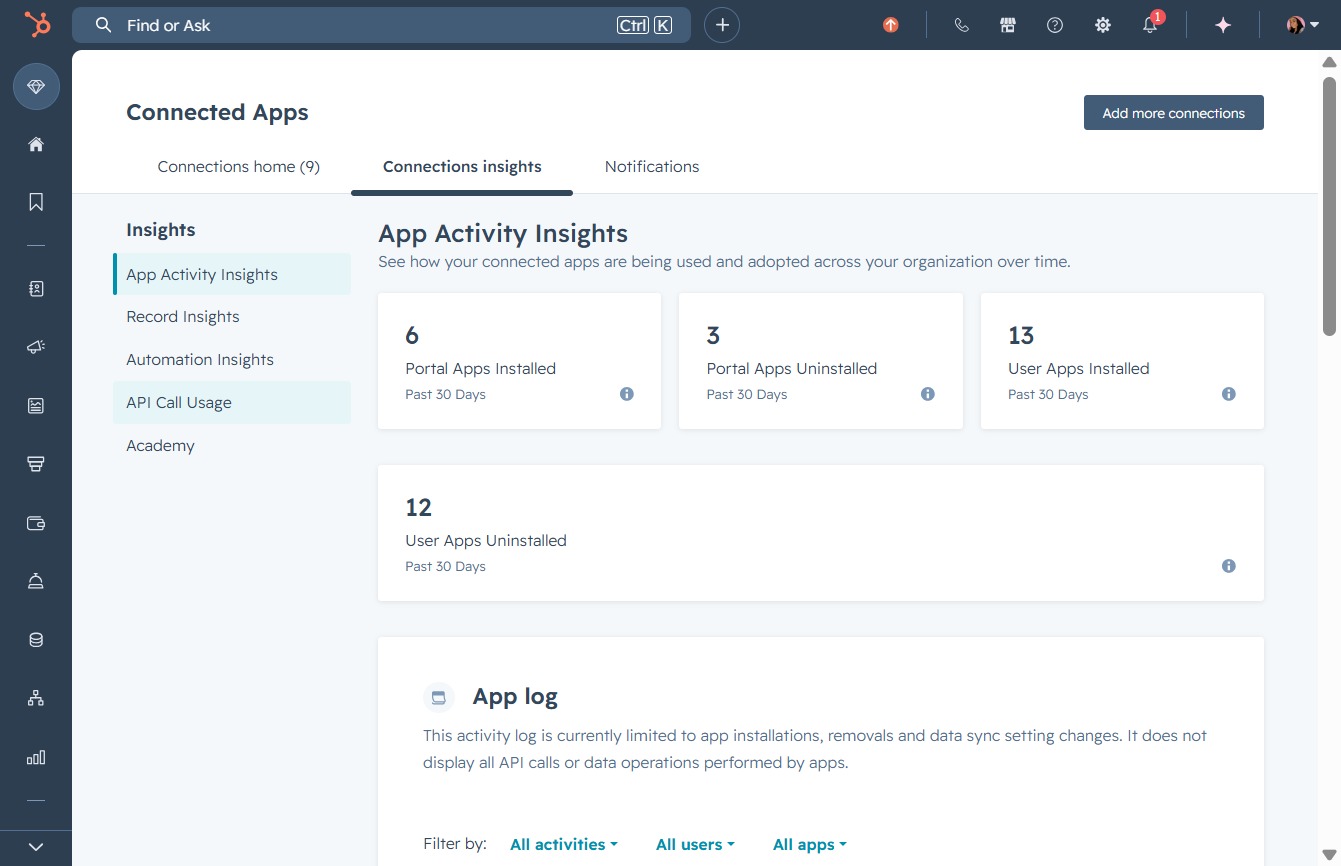Open Academy in the Insights menu
The image size is (1341, 866).
click(x=232, y=446)
